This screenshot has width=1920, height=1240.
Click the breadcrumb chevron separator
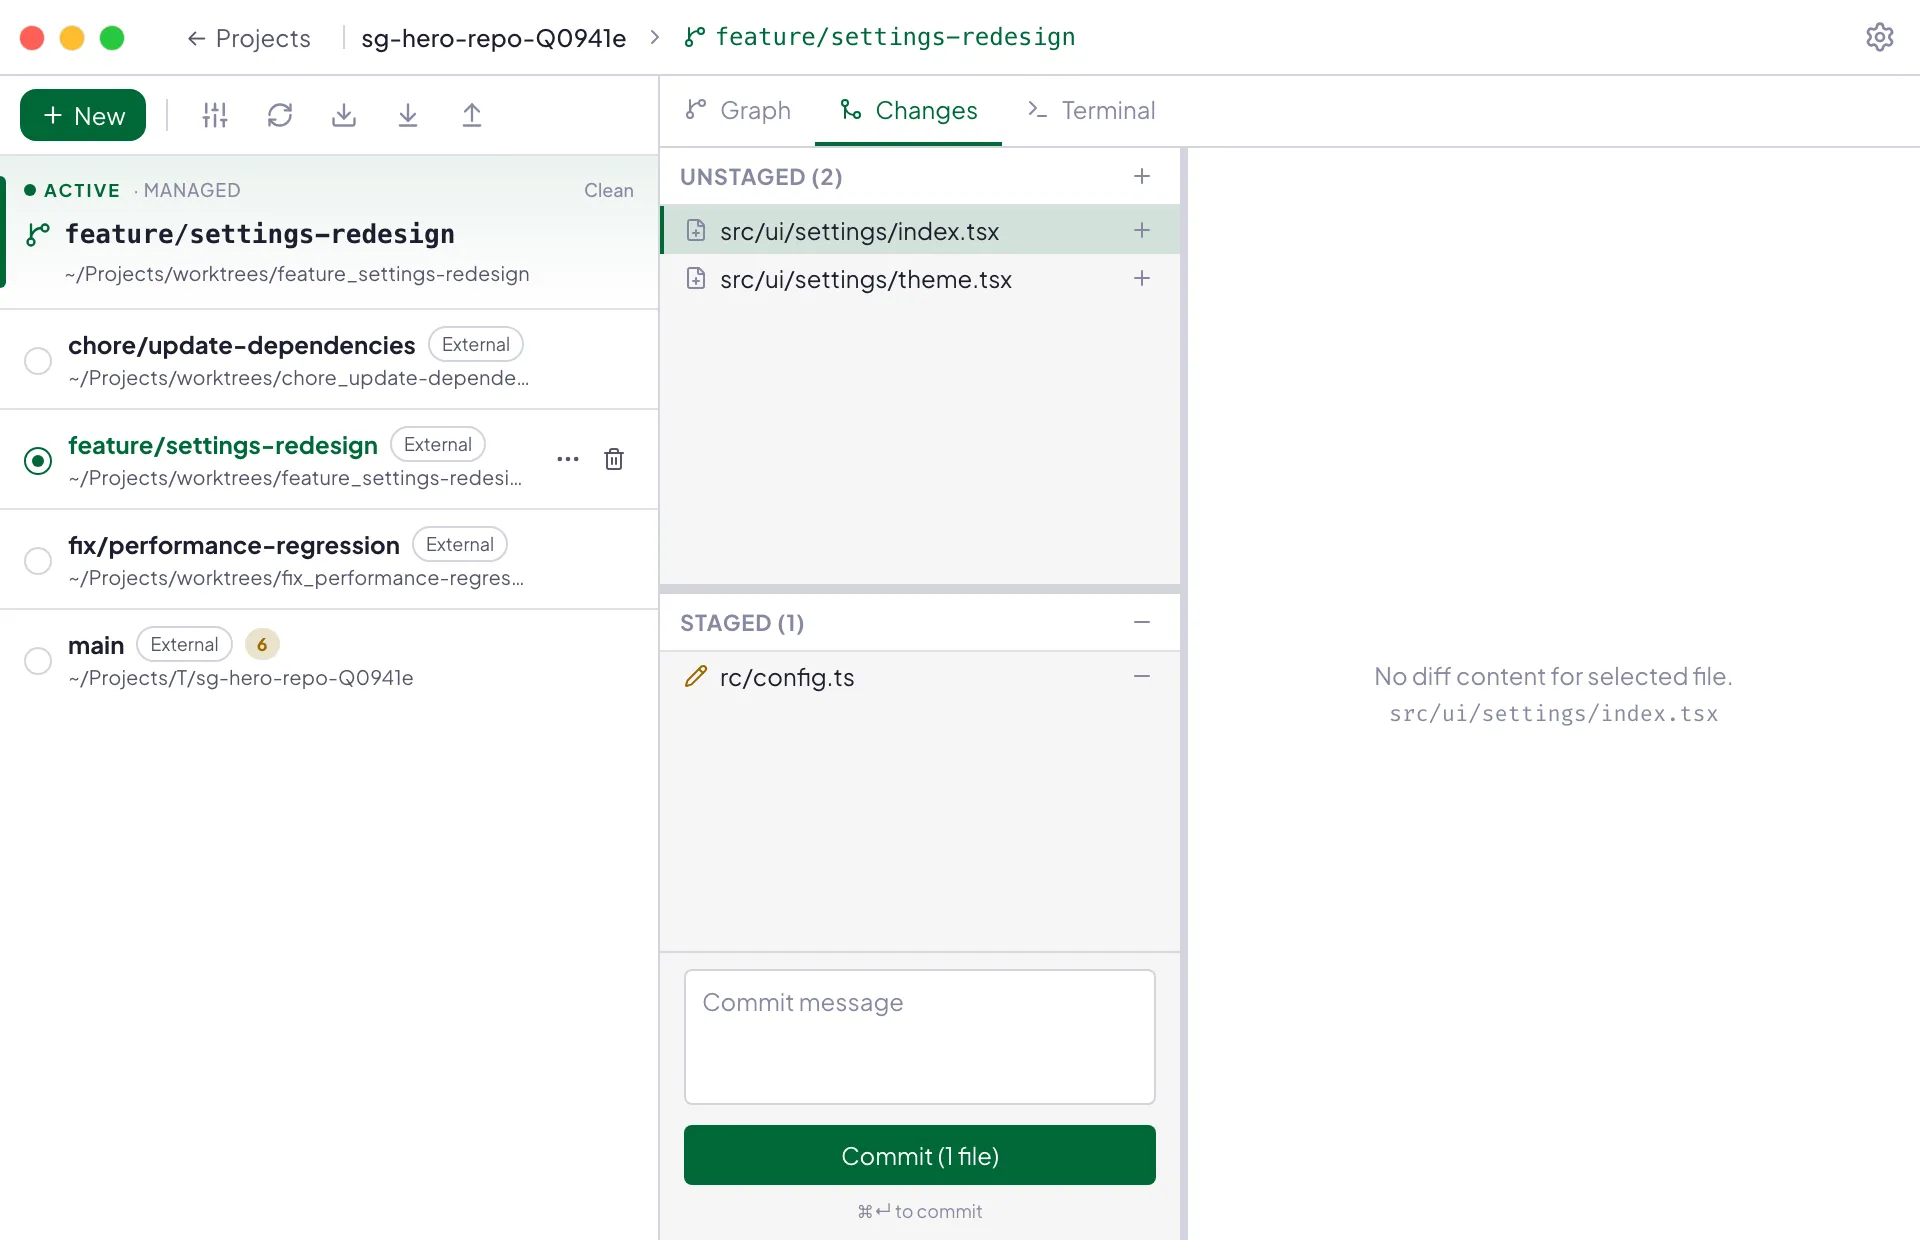655,37
